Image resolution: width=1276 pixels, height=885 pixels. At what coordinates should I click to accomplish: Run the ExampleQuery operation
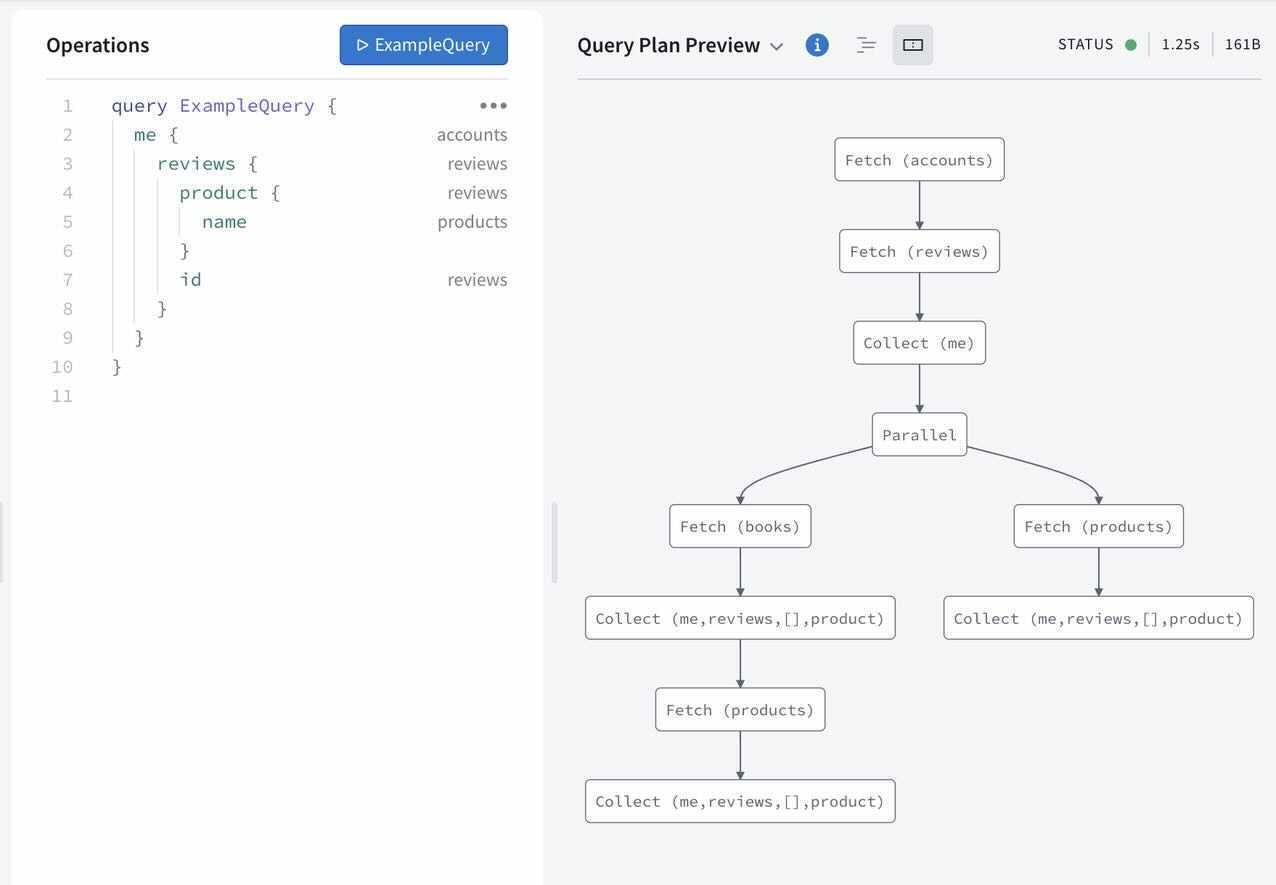(x=423, y=45)
